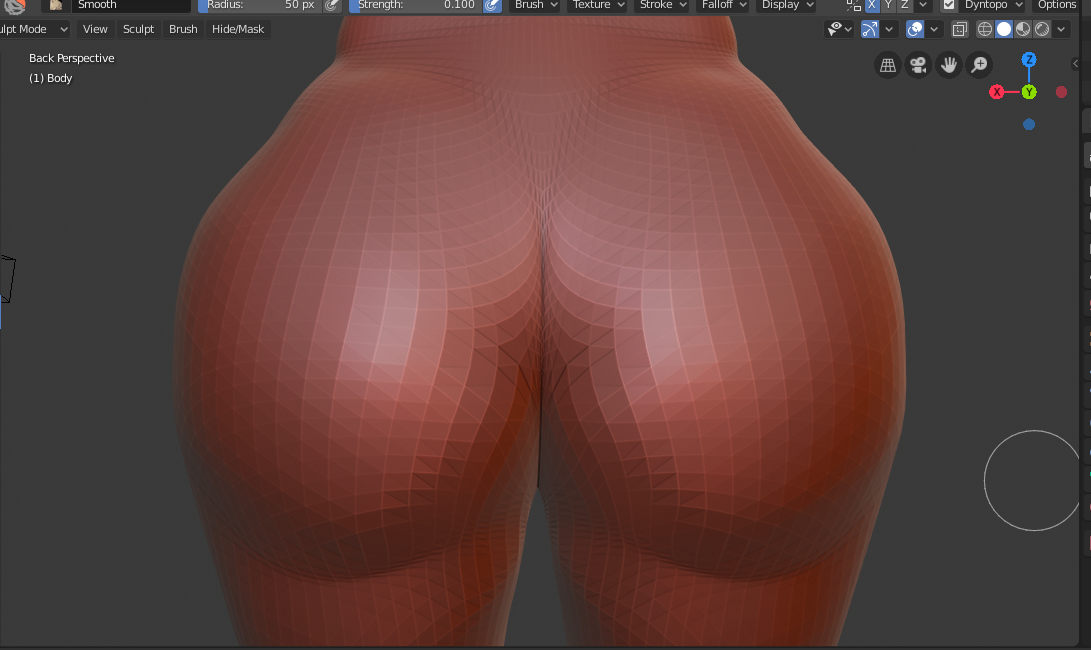This screenshot has height=650, width=1091.
Task: Toggle X axis symmetry
Action: 872,5
